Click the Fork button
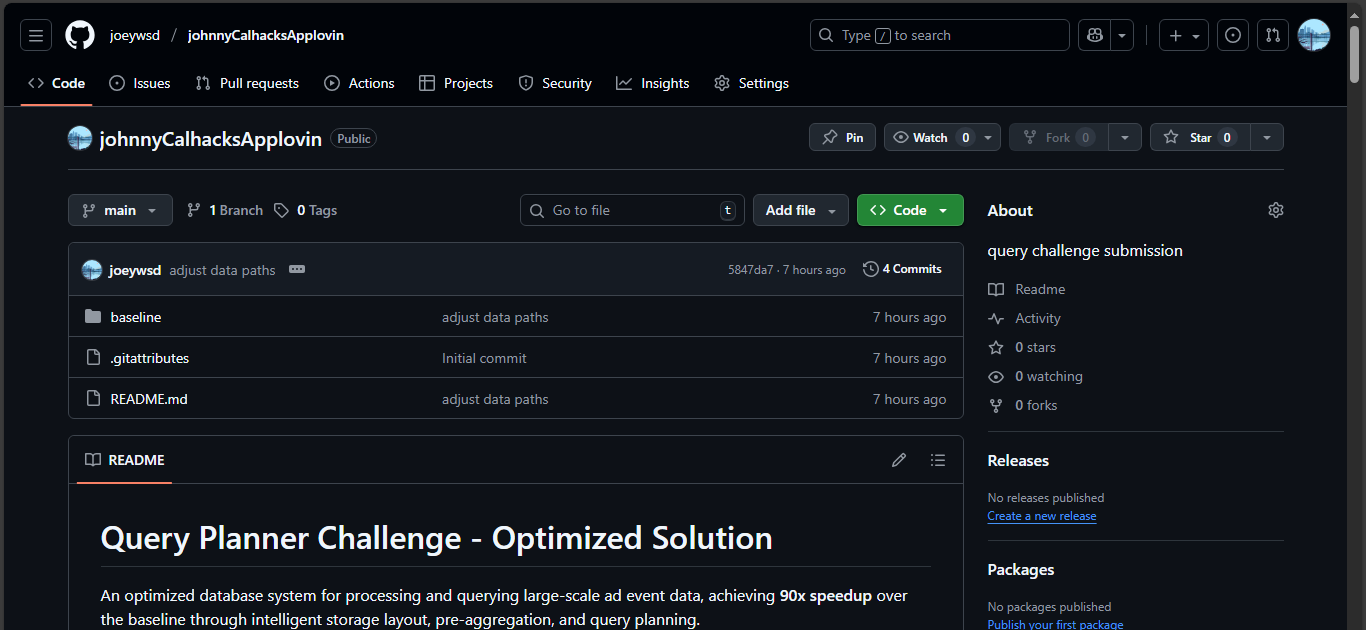Screen dimensions: 1366x630 coord(1059,138)
